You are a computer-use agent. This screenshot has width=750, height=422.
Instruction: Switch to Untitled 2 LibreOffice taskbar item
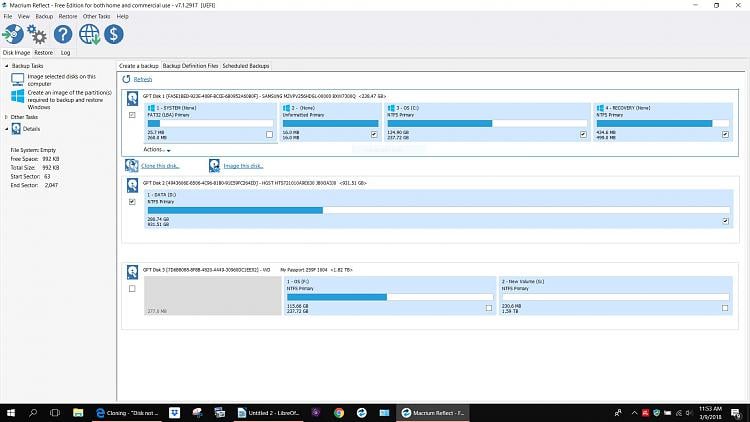(269, 412)
